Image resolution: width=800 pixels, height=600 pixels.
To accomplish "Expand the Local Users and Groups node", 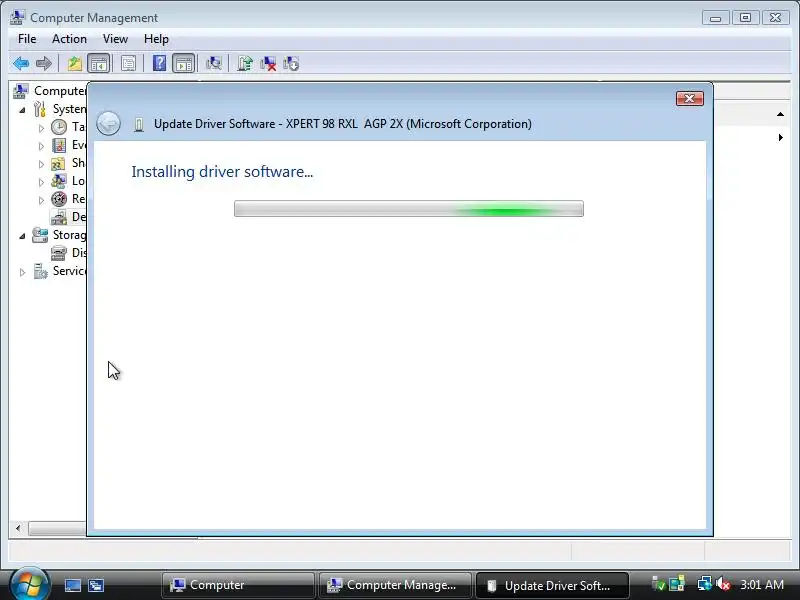I will 41,182.
